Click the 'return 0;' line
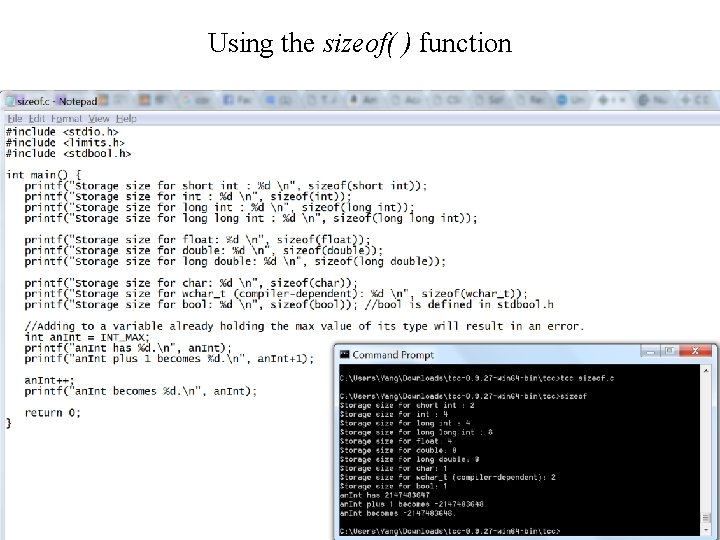Viewport: 720px width, 540px height. tap(52, 413)
